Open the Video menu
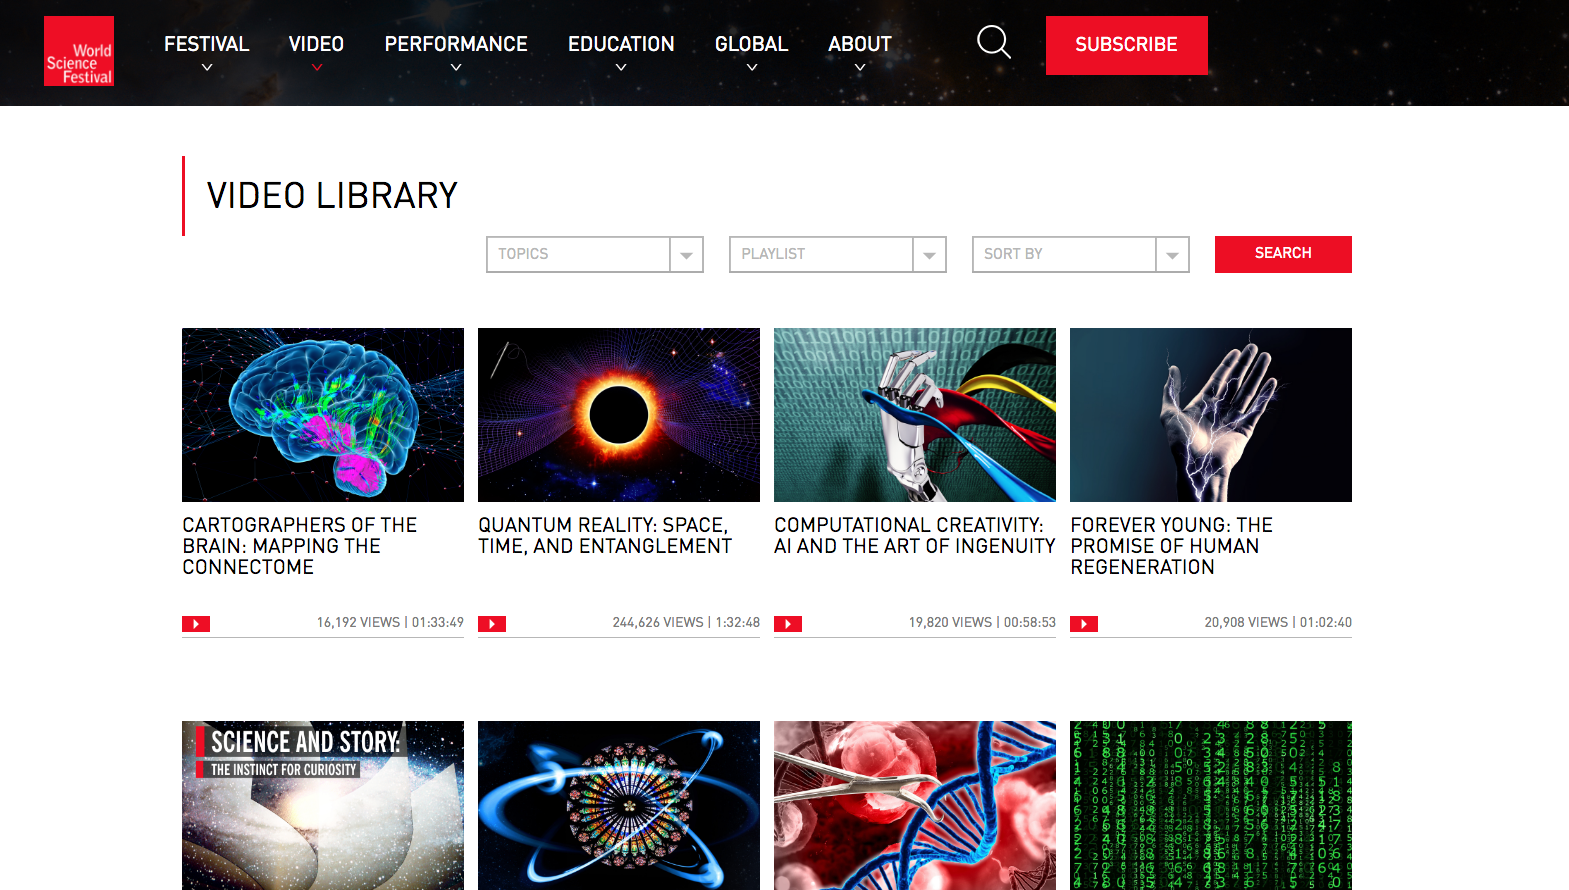 (x=317, y=44)
